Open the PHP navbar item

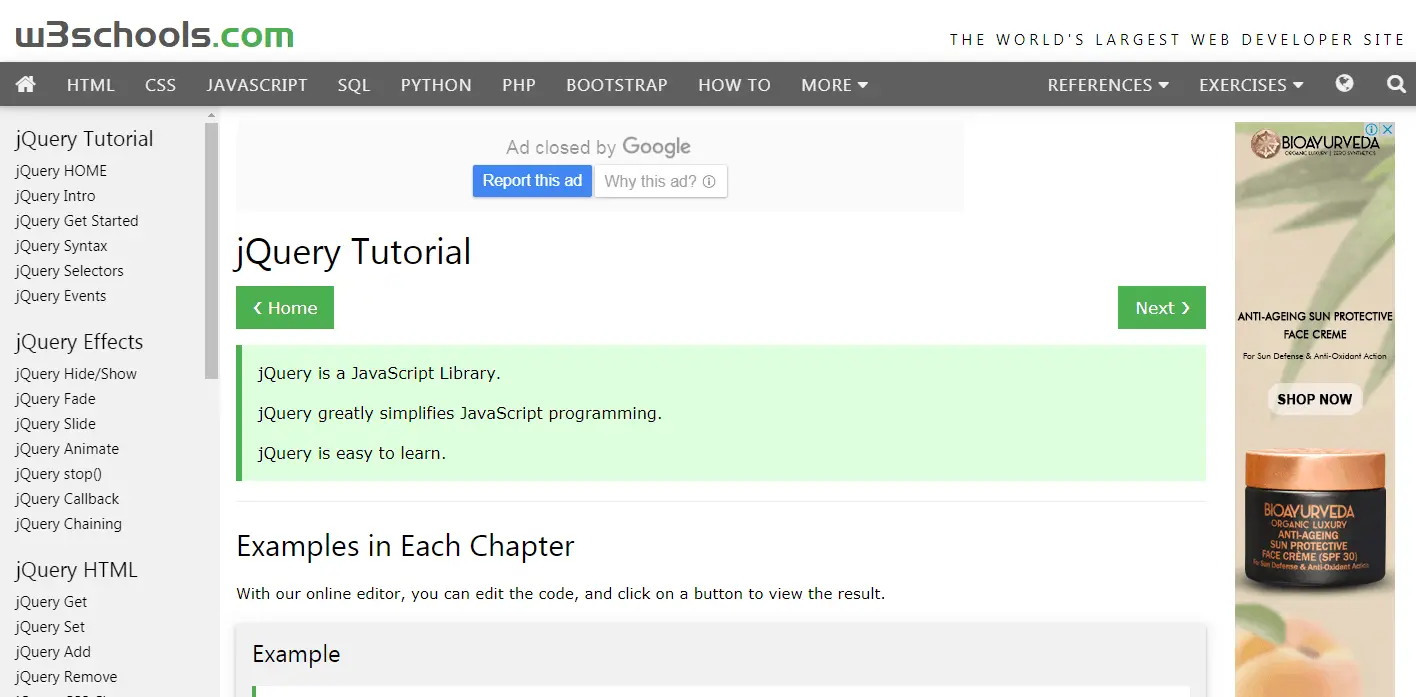pyautogui.click(x=519, y=85)
